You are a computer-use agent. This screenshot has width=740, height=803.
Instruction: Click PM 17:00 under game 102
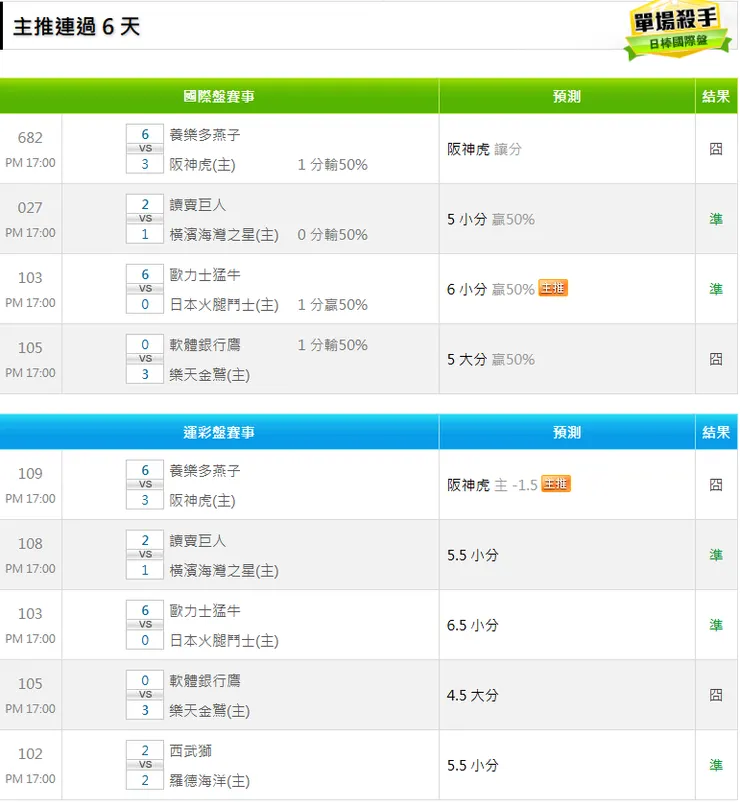(x=30, y=778)
